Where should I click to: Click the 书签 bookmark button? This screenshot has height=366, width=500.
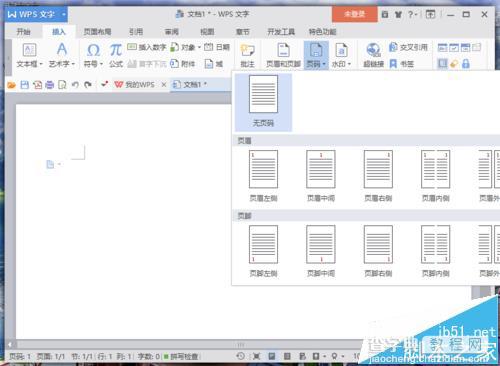(402, 64)
